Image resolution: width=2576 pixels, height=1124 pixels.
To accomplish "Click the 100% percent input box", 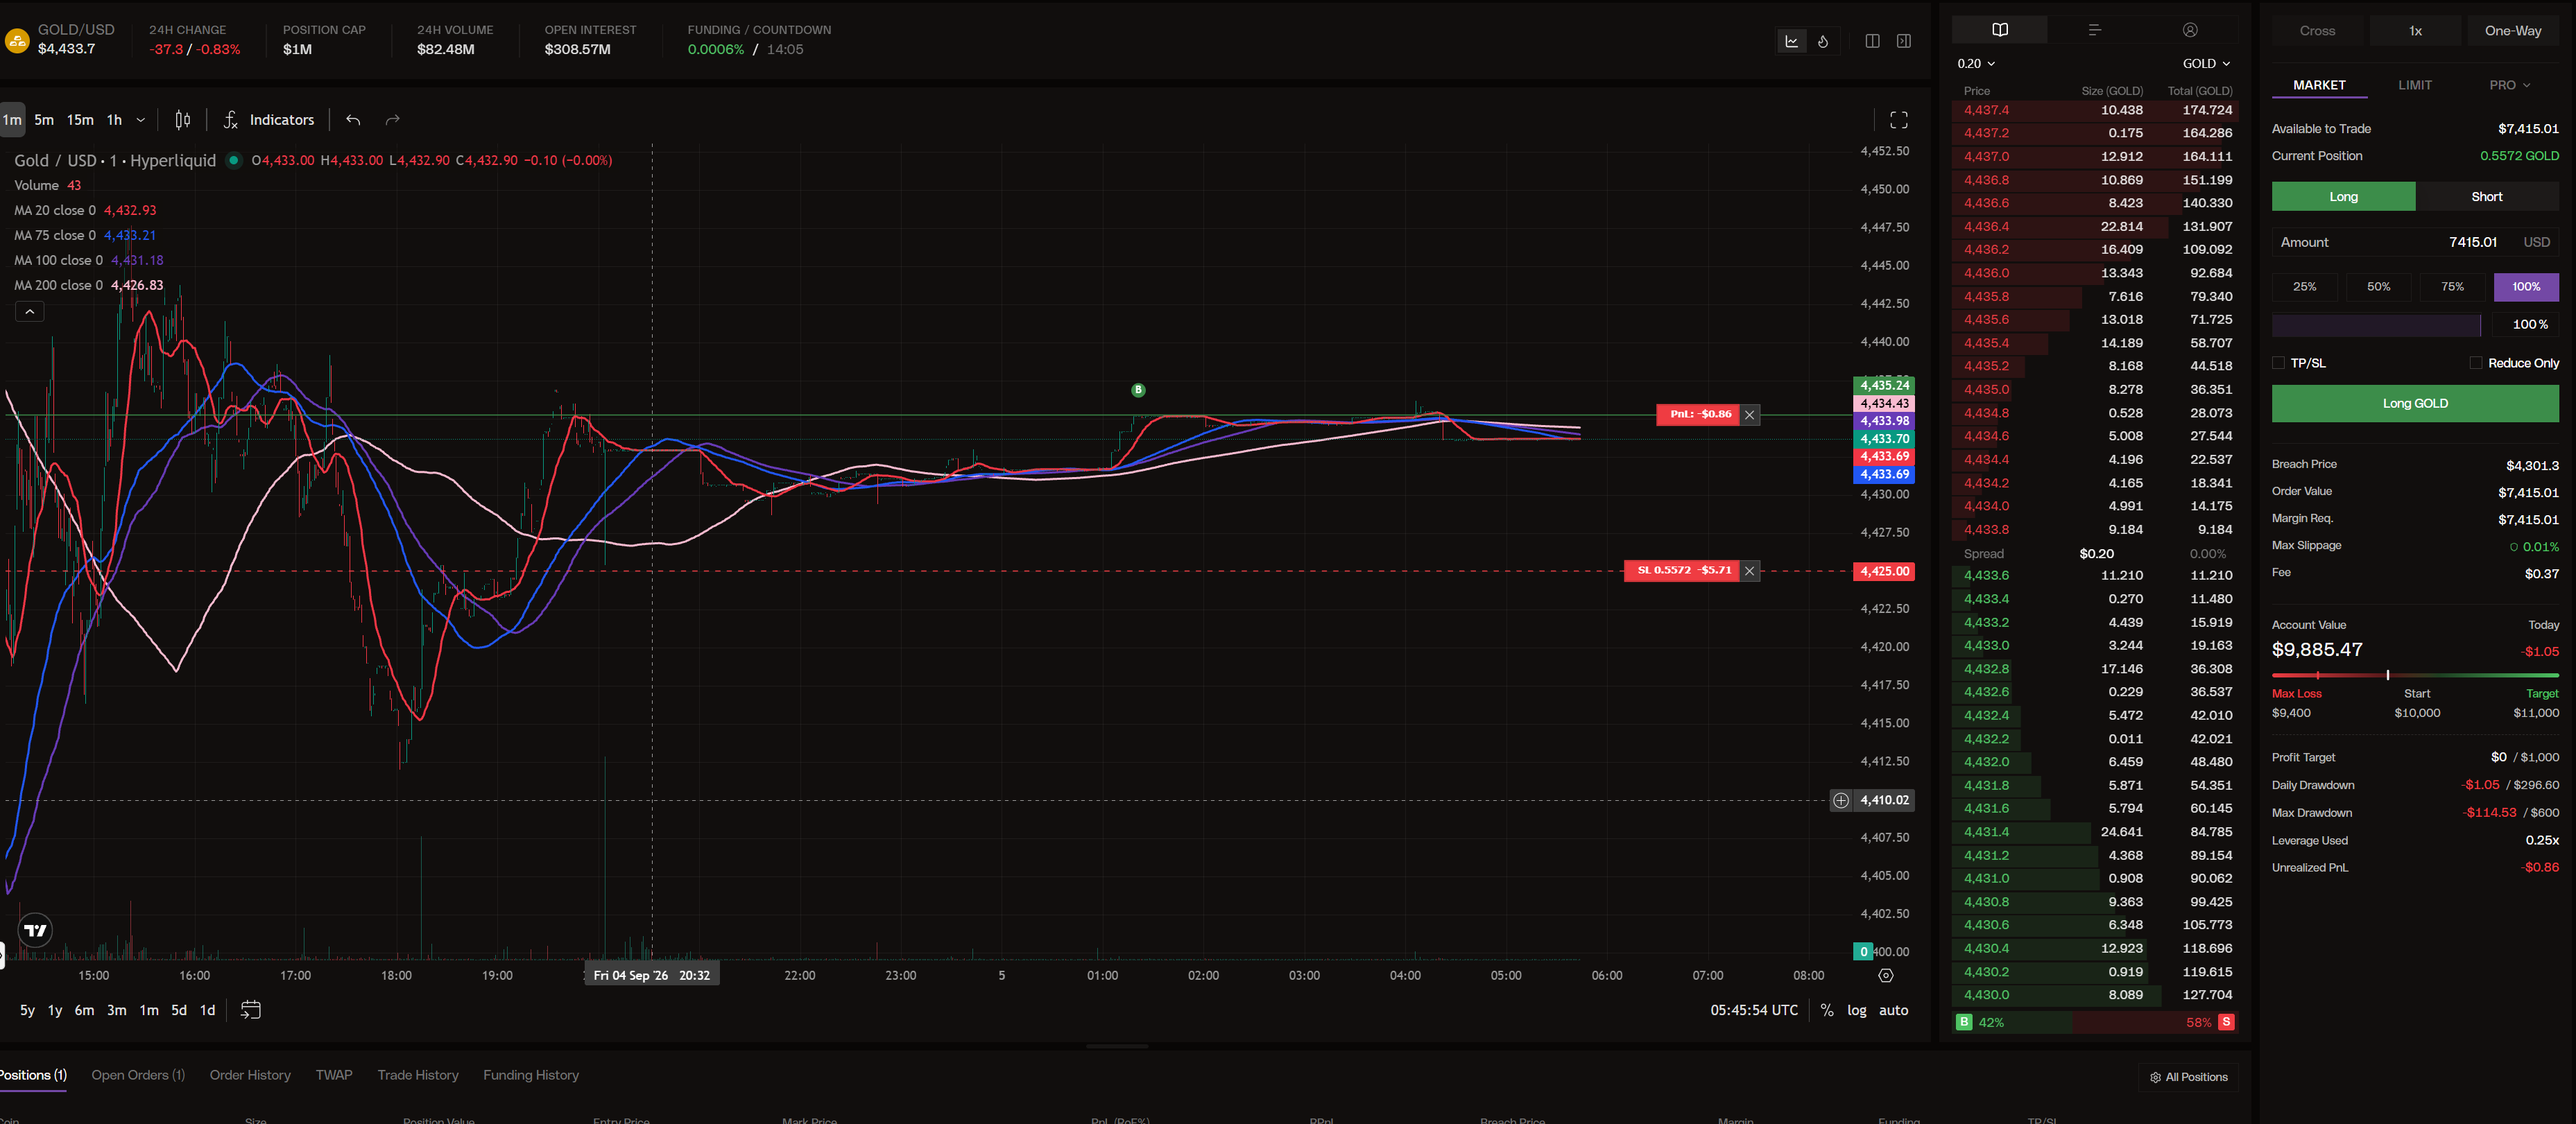I will point(2526,325).
